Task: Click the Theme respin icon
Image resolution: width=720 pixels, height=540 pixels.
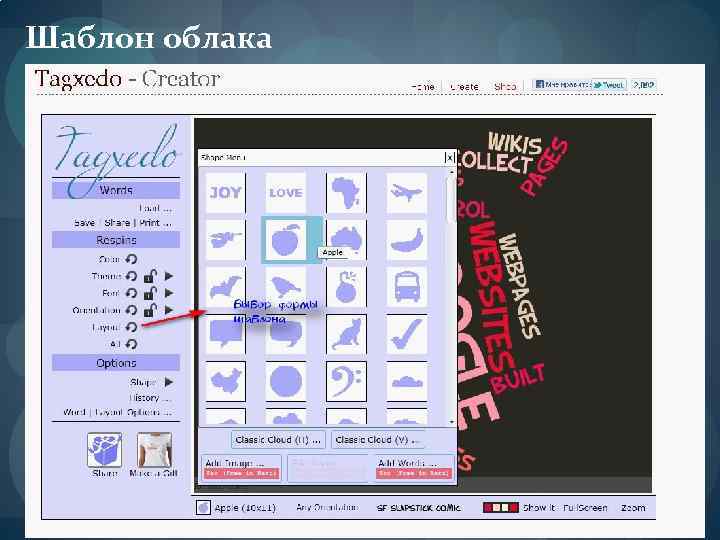Action: (131, 276)
